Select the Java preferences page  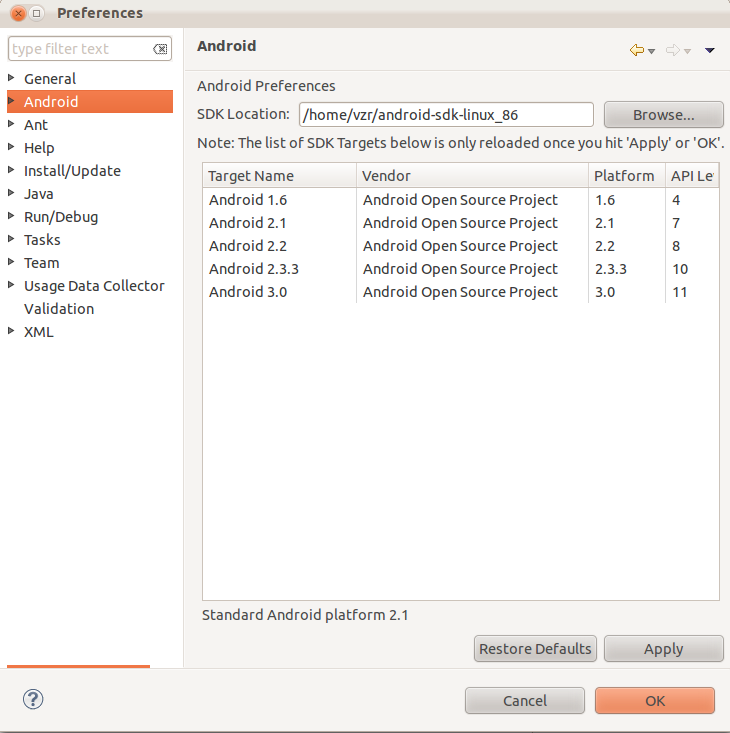pos(39,194)
